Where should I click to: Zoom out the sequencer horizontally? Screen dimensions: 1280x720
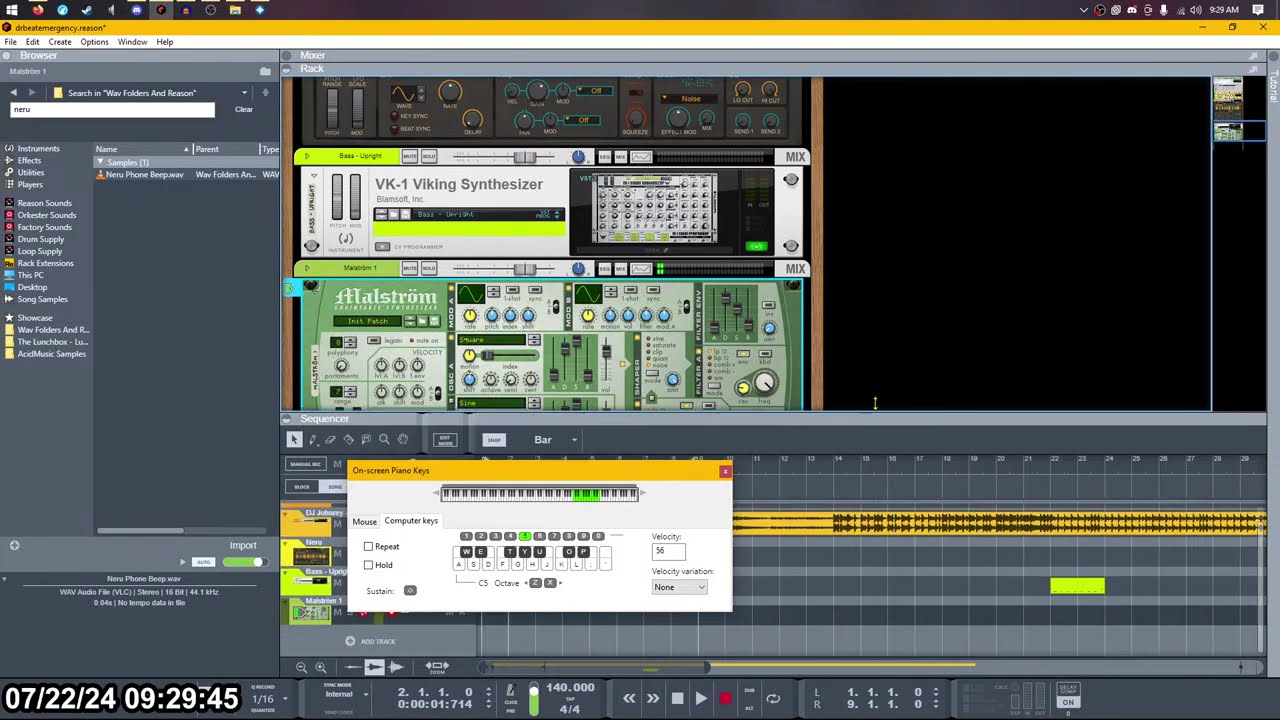pyautogui.click(x=301, y=667)
